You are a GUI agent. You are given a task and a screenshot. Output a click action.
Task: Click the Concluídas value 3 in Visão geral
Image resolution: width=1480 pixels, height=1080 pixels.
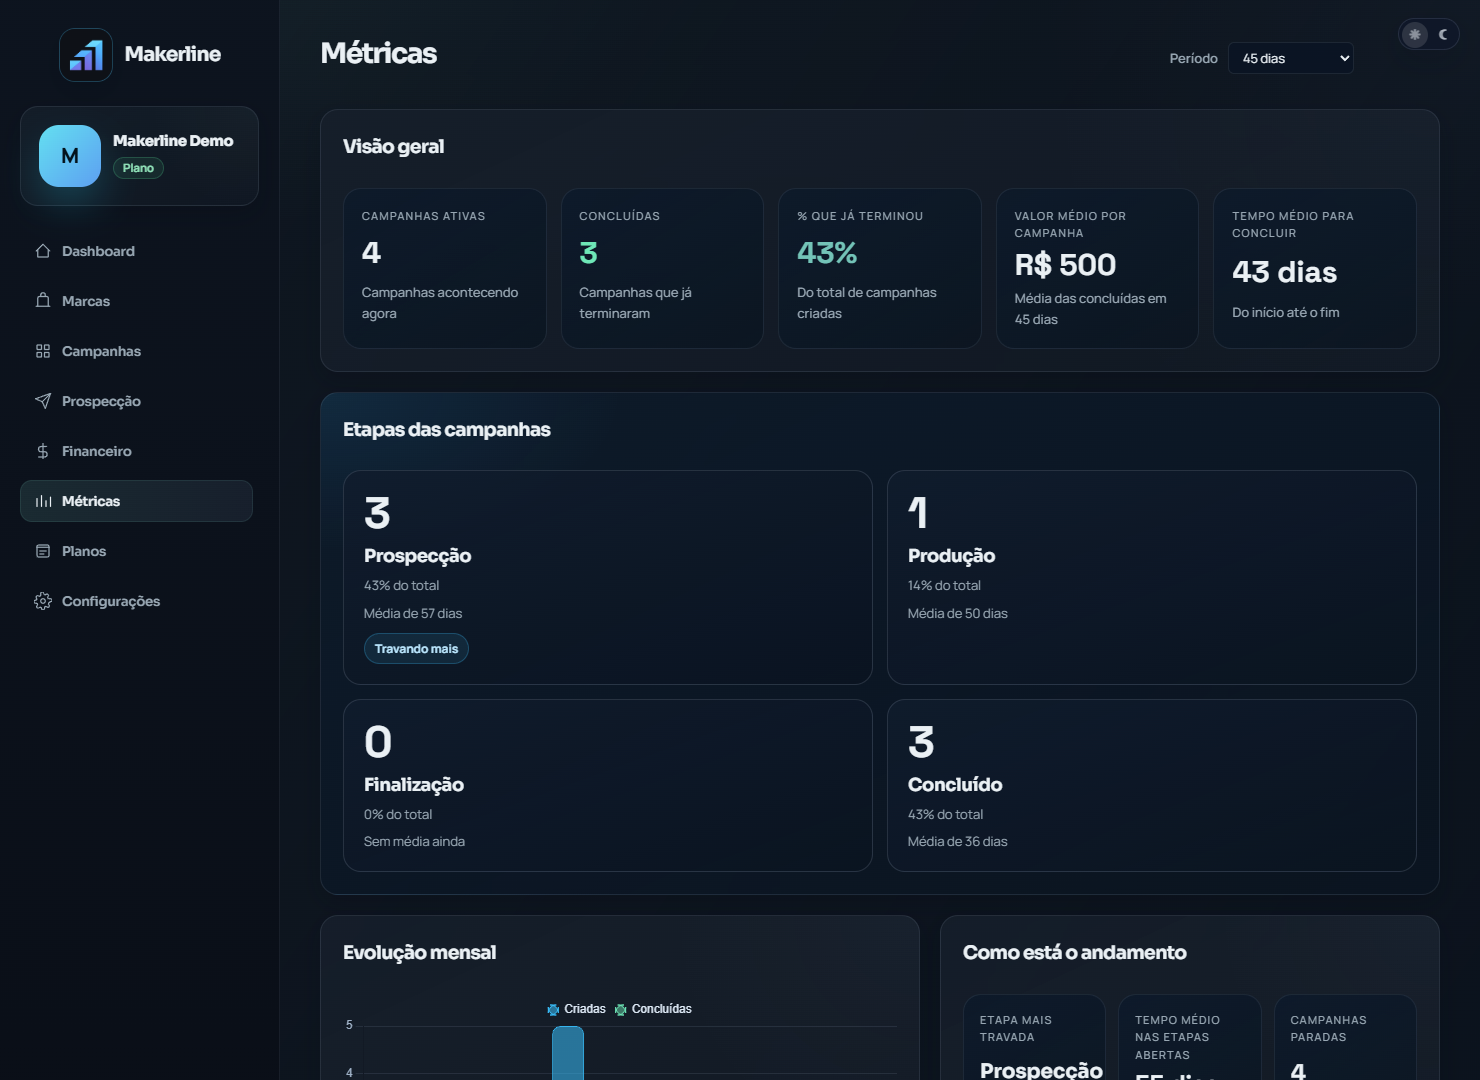[x=588, y=252]
